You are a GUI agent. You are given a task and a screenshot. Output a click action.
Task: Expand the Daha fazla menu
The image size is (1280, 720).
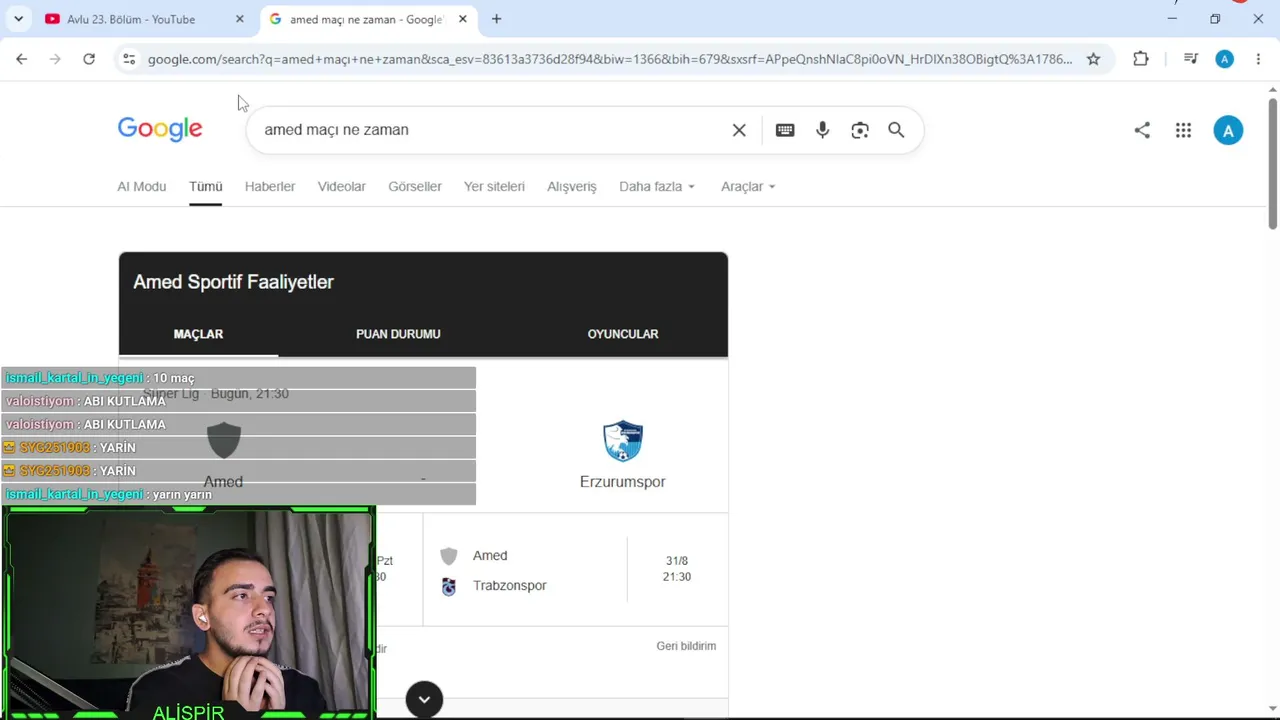[x=657, y=186]
